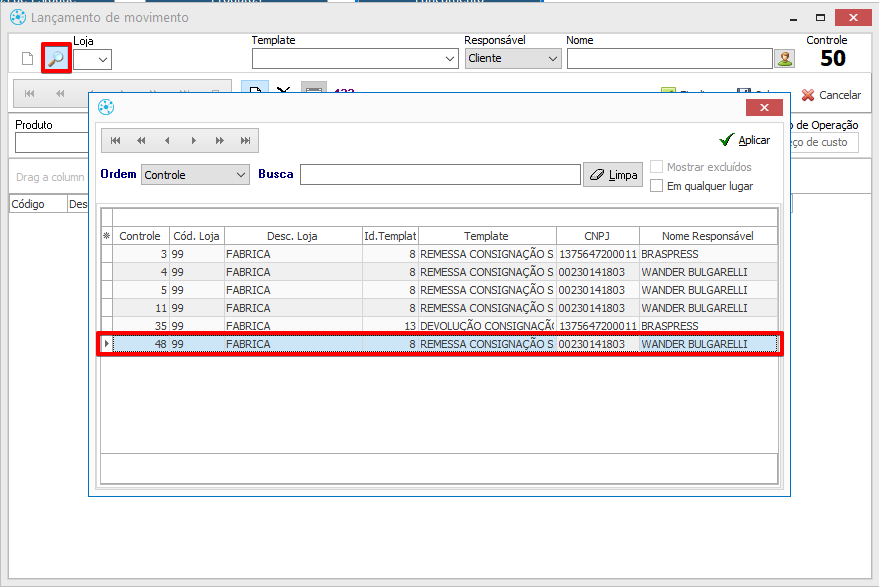Select the row with Controle 5
Viewport: 879px width, 588px height.
(x=440, y=290)
